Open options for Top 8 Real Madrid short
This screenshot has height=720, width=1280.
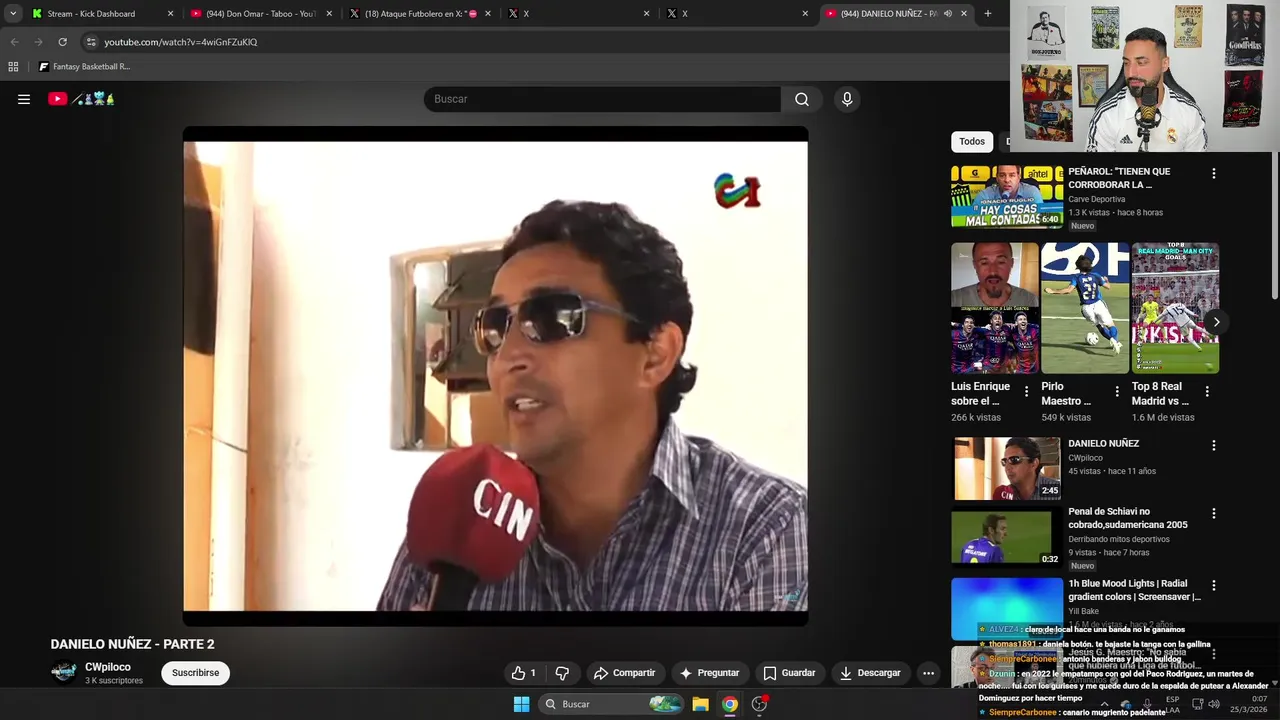click(x=1207, y=392)
